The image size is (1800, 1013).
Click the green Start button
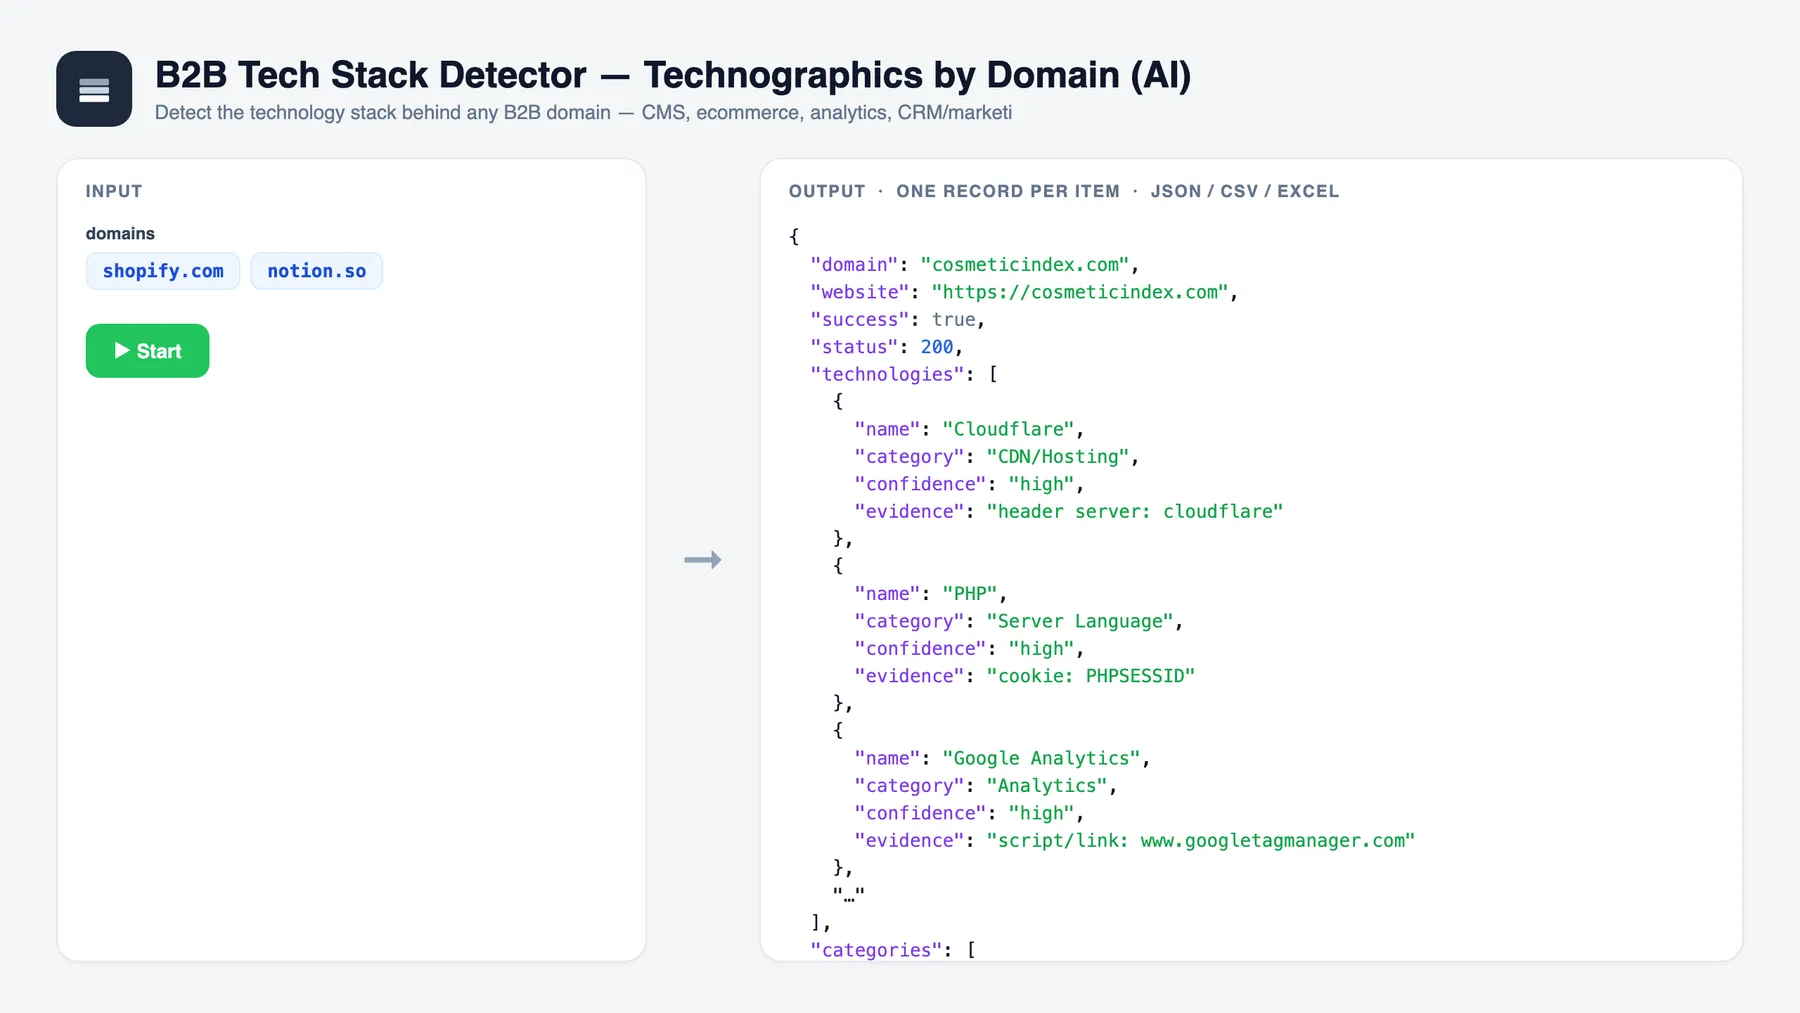[147, 351]
